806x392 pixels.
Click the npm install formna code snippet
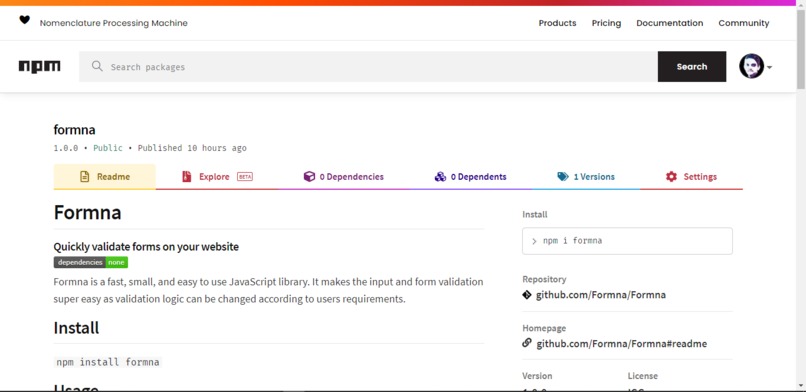tap(107, 362)
